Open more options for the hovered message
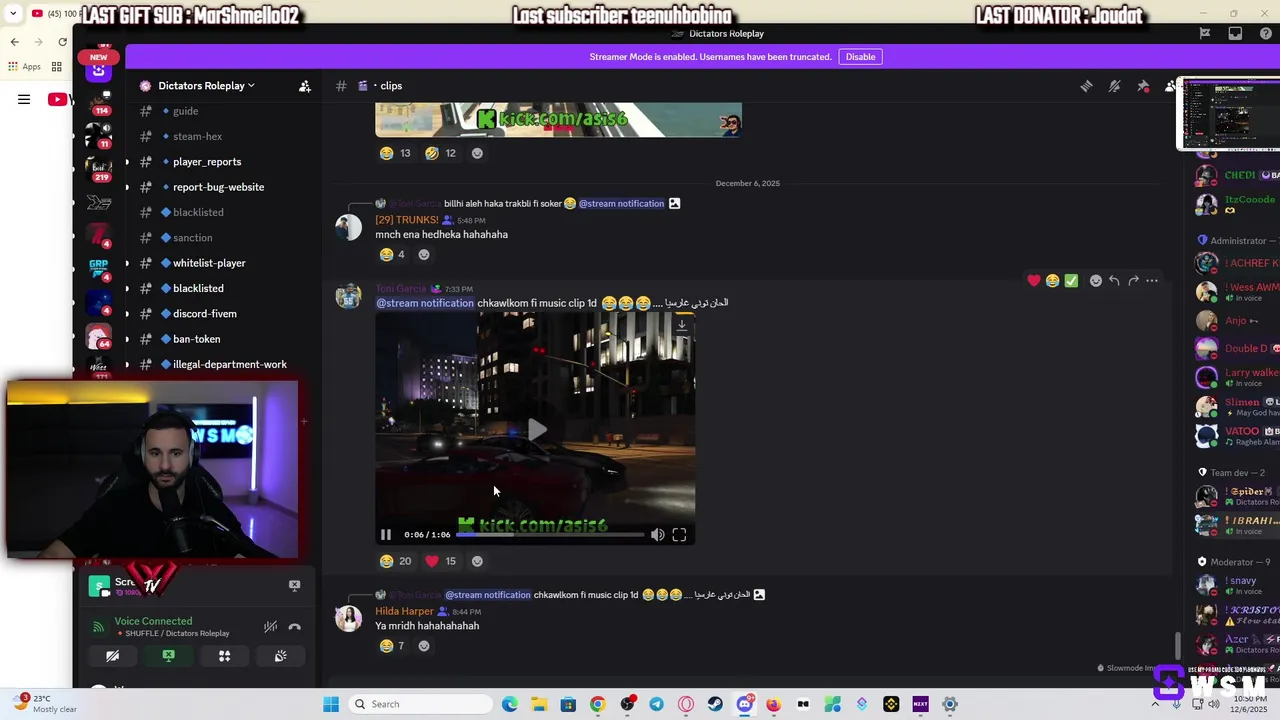The height and width of the screenshot is (720, 1280). point(1152,281)
